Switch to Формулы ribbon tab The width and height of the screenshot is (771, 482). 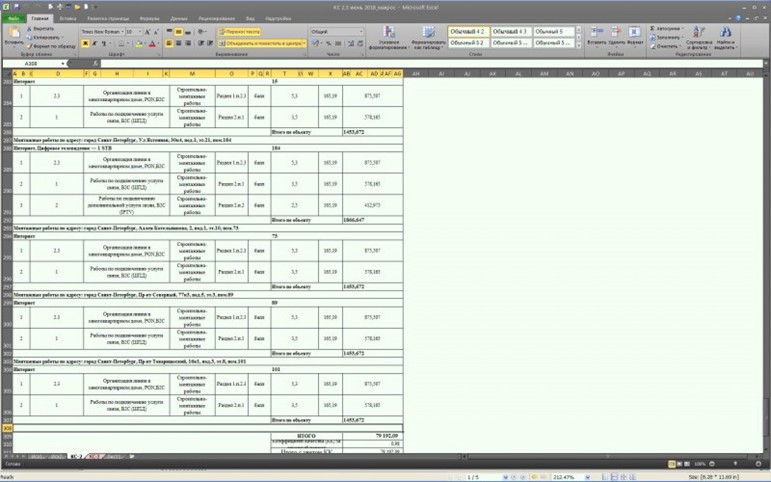click(x=149, y=18)
